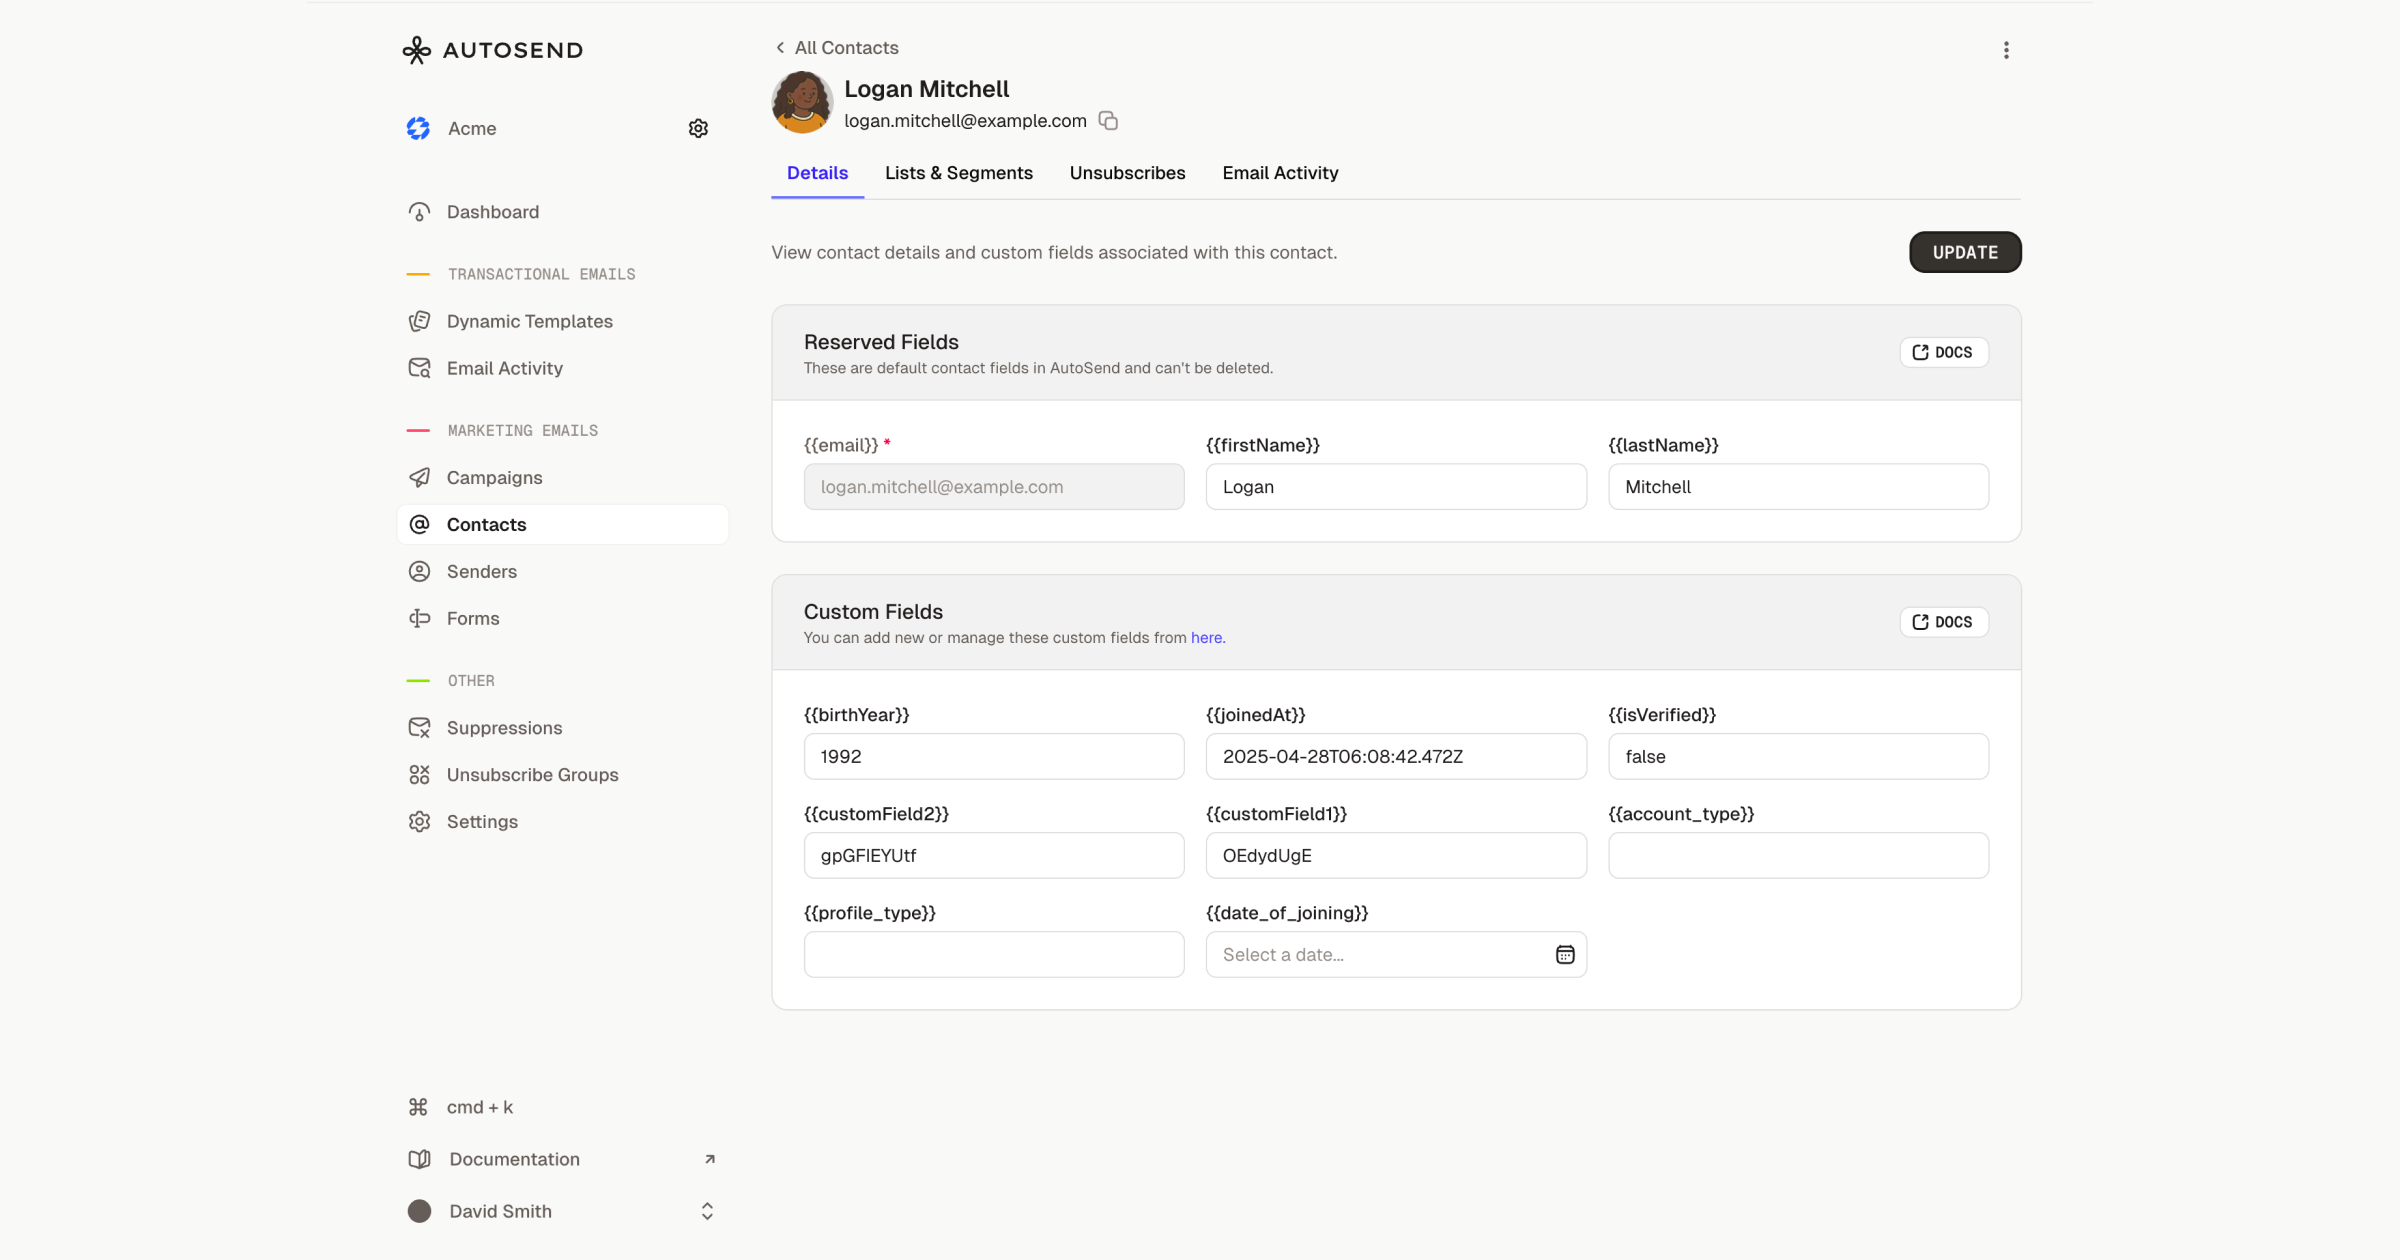Switch to Lists & Segments tab

point(958,173)
